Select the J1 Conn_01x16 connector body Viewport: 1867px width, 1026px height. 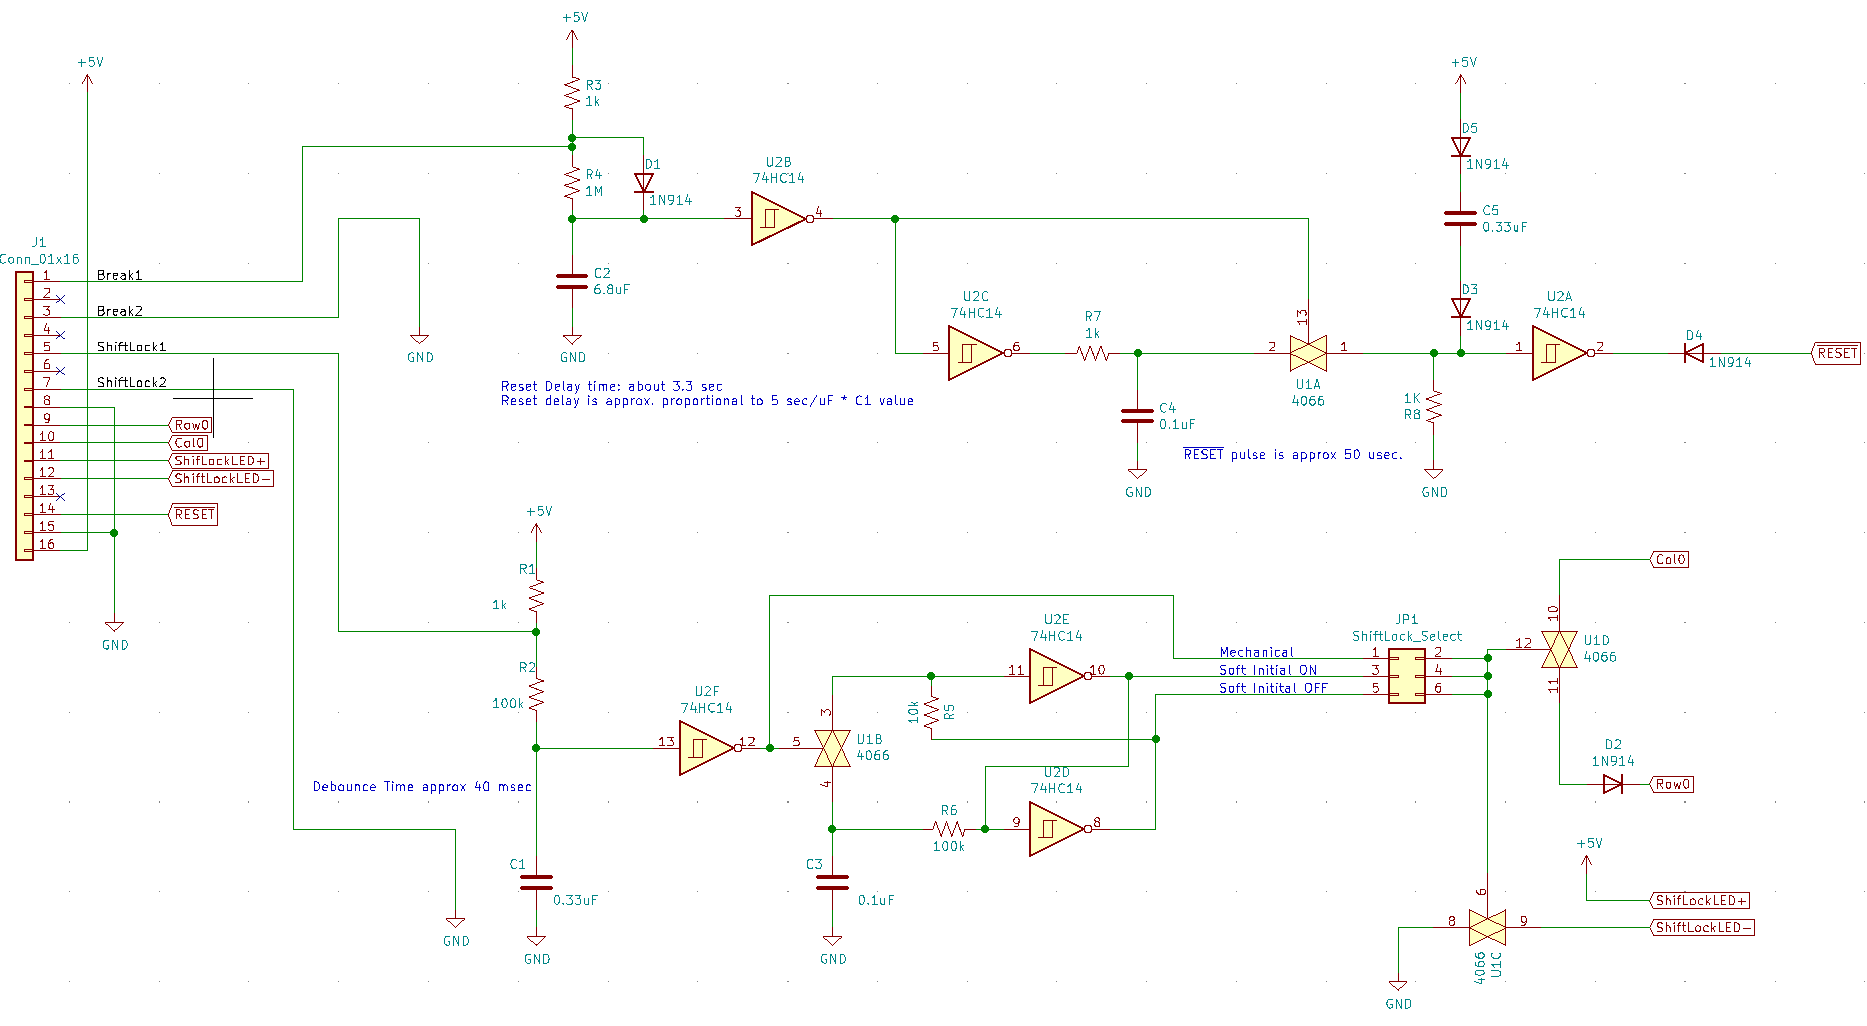[x=25, y=415]
